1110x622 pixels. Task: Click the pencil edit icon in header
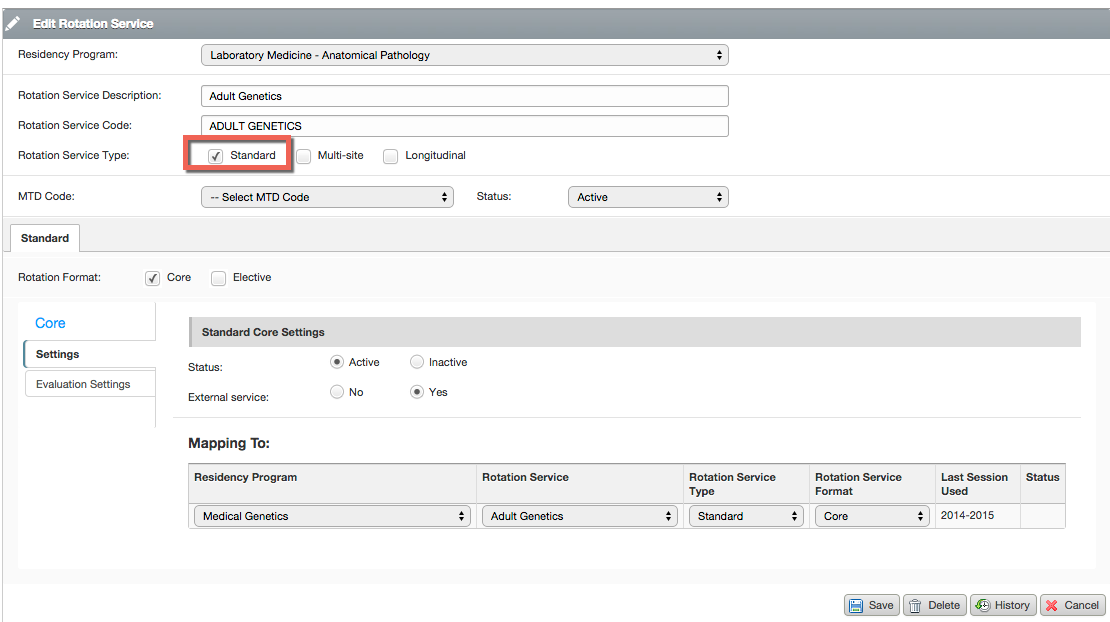(13, 23)
